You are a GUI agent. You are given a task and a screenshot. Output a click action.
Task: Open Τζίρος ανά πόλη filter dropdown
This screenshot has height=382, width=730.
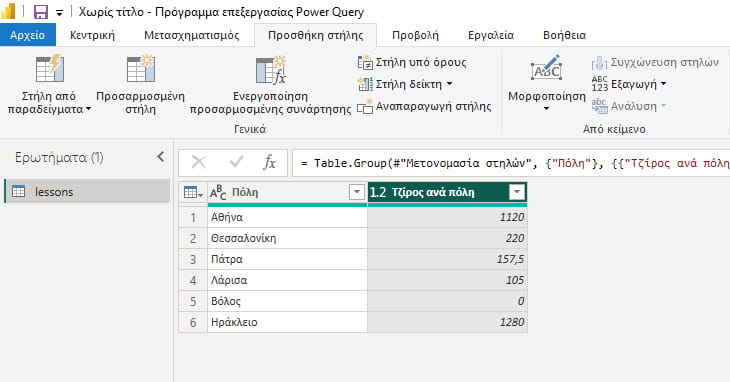(517, 192)
